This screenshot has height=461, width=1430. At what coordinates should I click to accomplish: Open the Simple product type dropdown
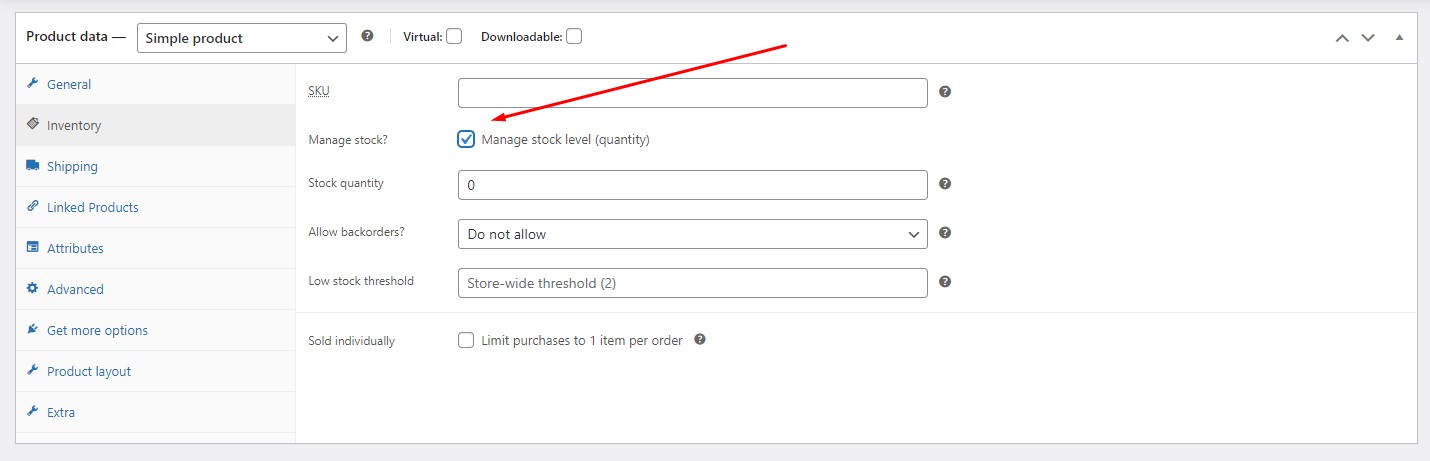click(x=242, y=38)
